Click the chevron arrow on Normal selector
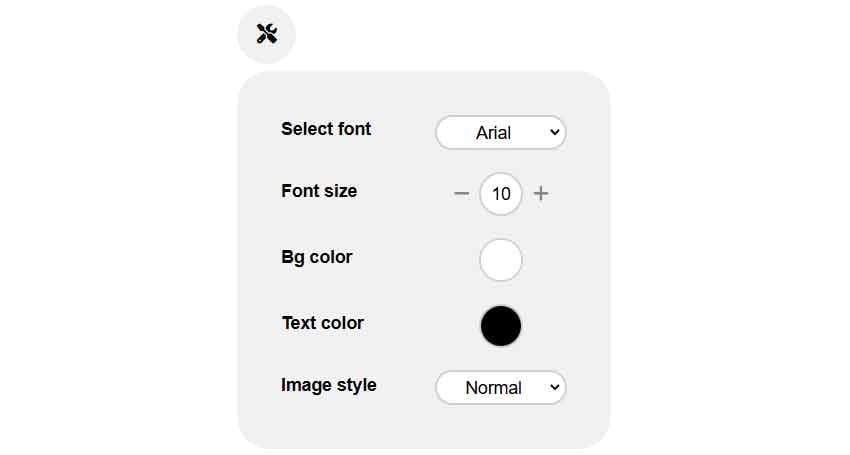This screenshot has height=455, width=850. [x=554, y=387]
